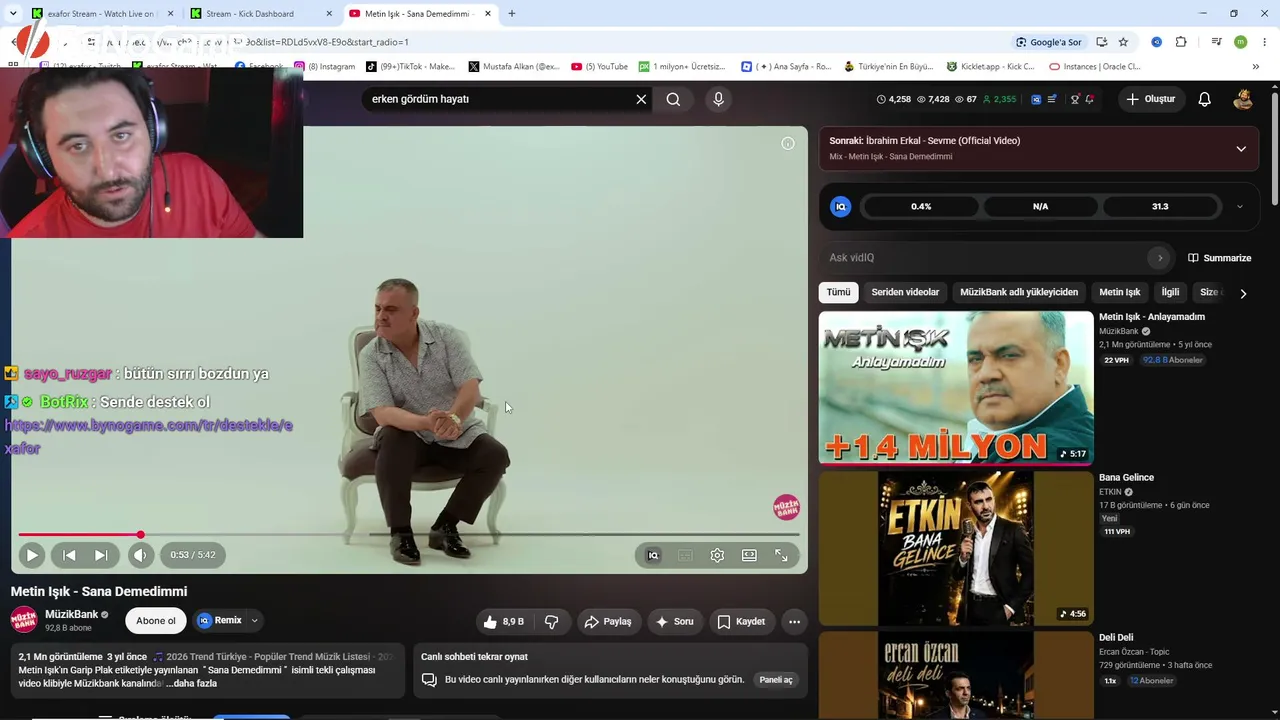Click the vidIQ trophy icon in the header

(1075, 99)
